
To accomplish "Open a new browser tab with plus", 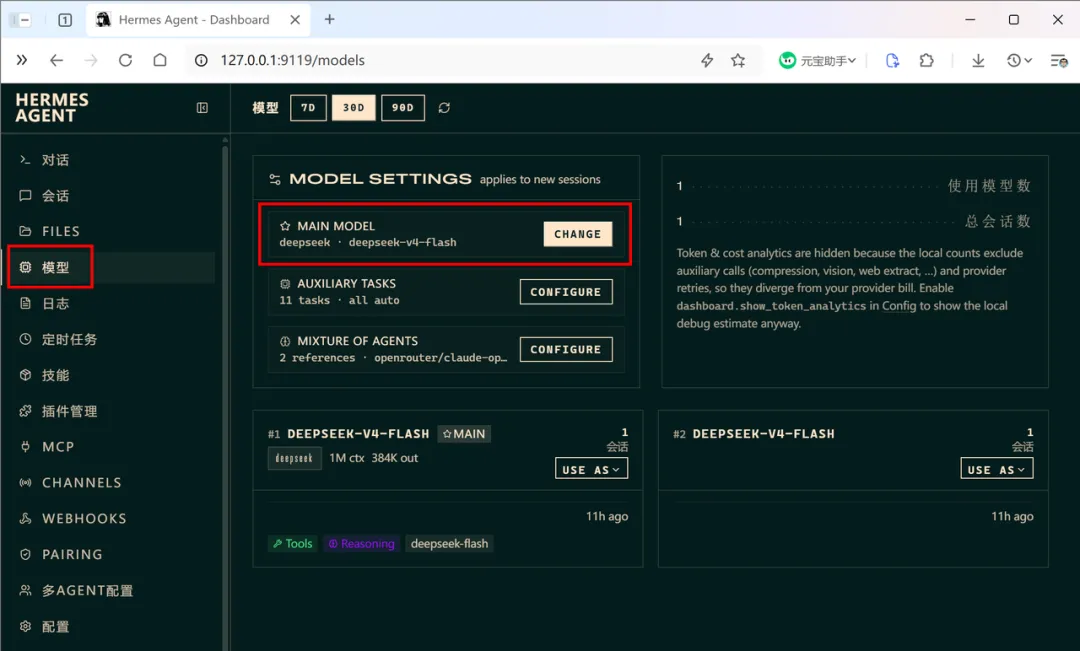I will click(329, 19).
